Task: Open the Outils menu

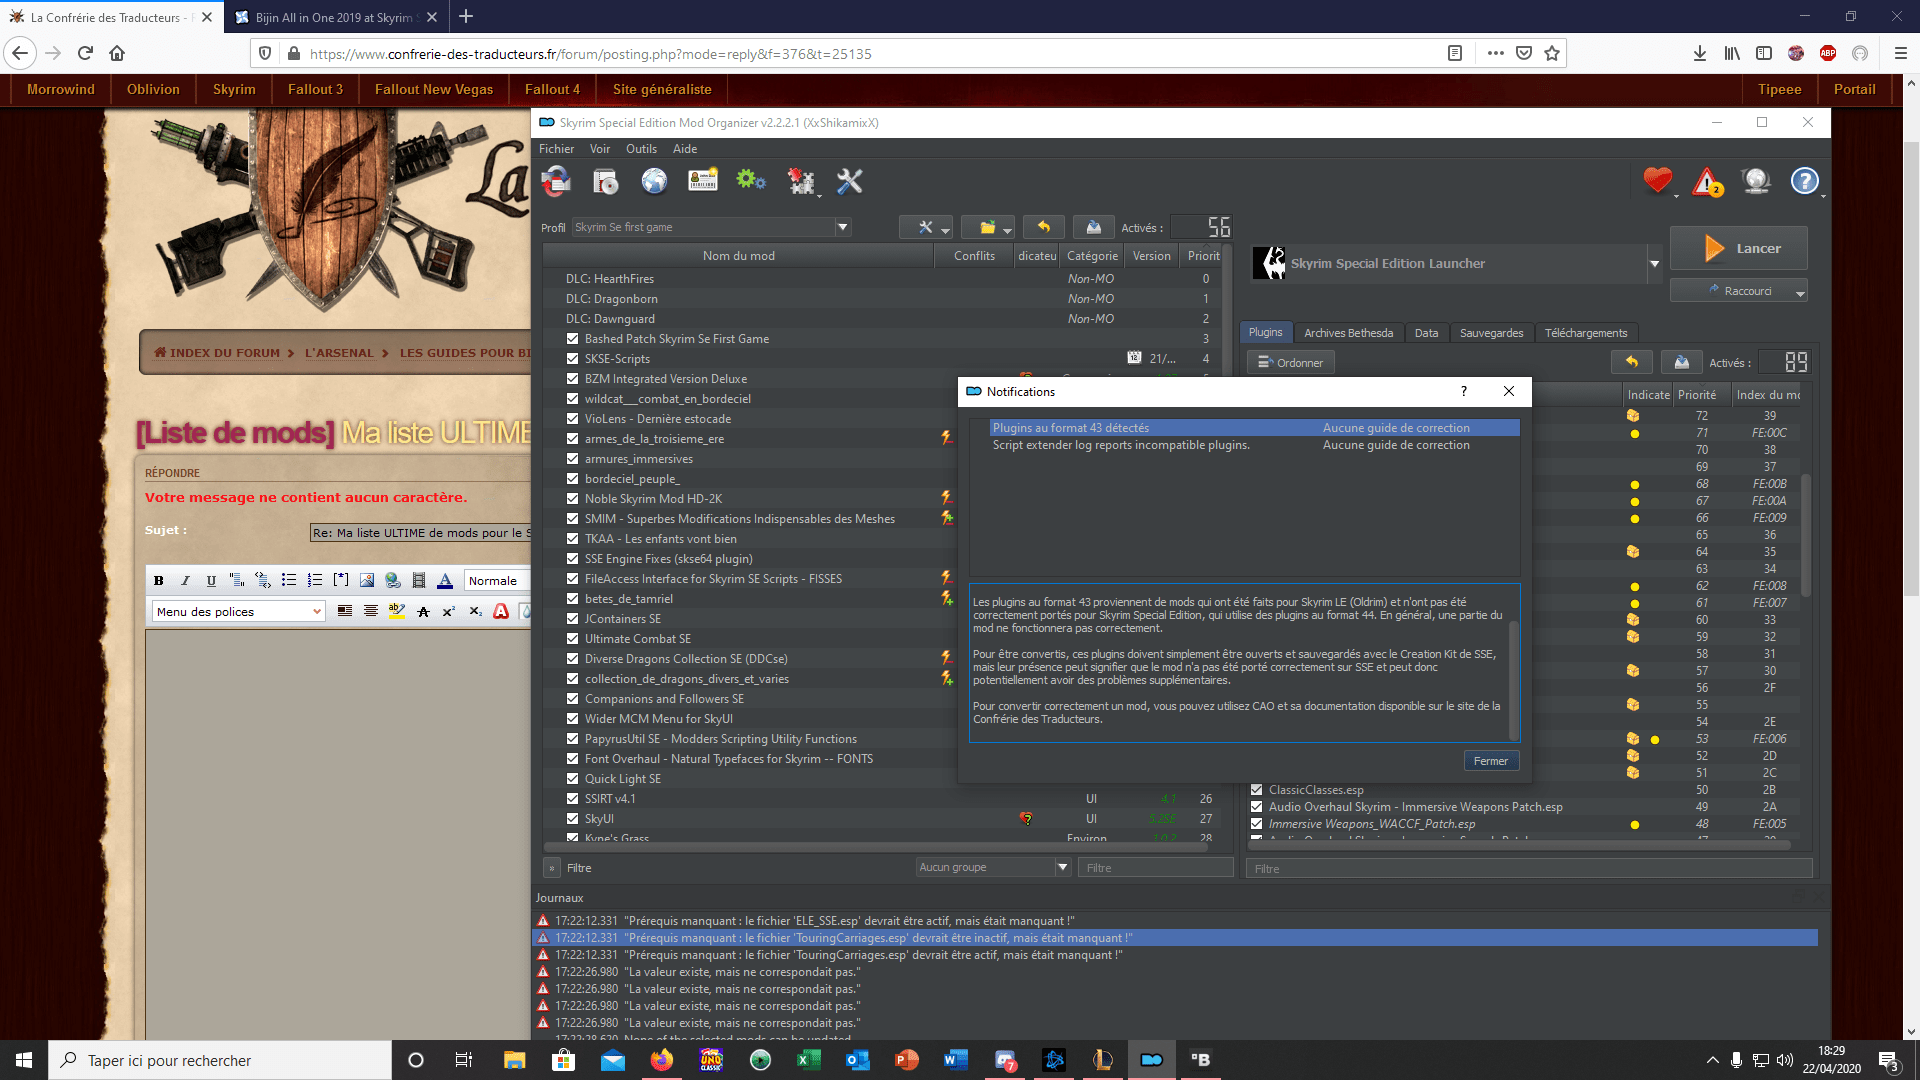Action: [641, 149]
